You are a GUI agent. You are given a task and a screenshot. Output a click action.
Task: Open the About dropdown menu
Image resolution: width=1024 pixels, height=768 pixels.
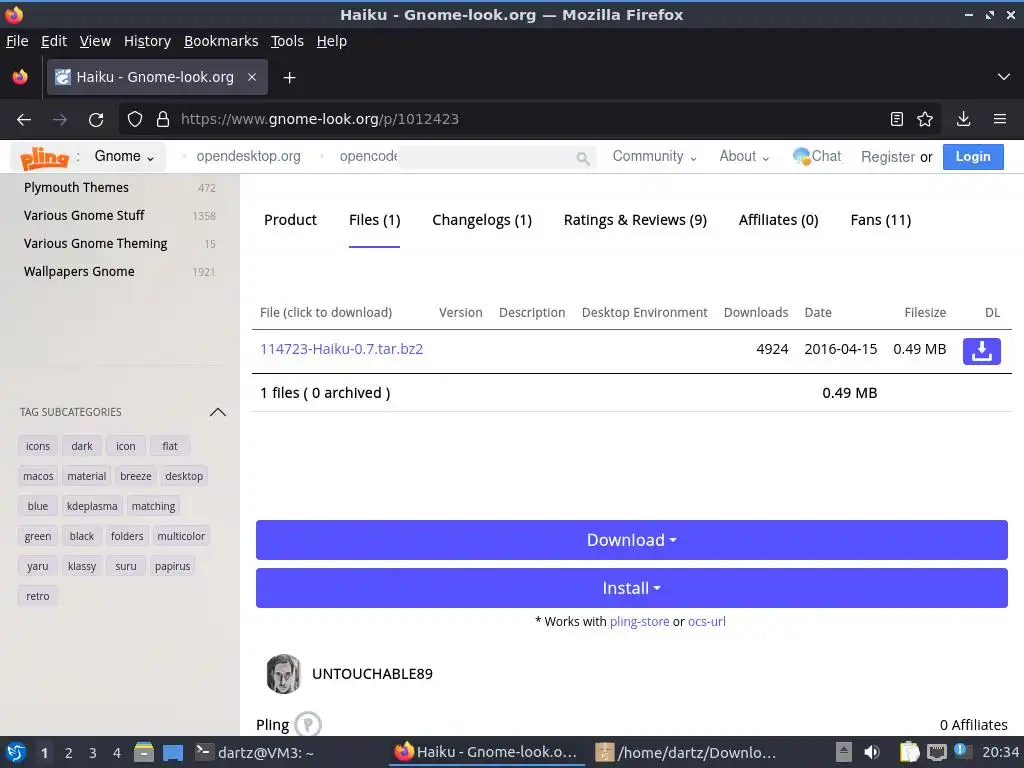[x=744, y=157]
